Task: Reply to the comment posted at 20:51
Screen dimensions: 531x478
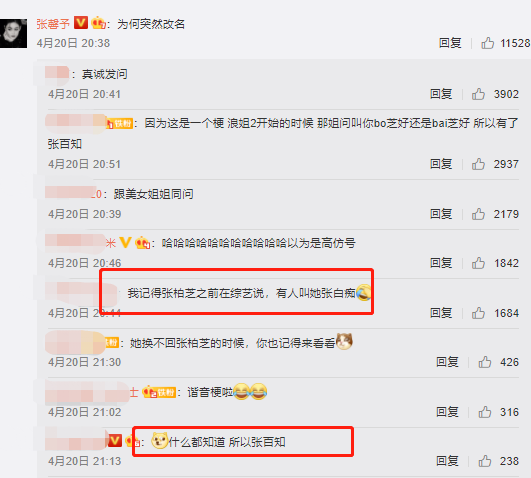Action: pyautogui.click(x=441, y=164)
